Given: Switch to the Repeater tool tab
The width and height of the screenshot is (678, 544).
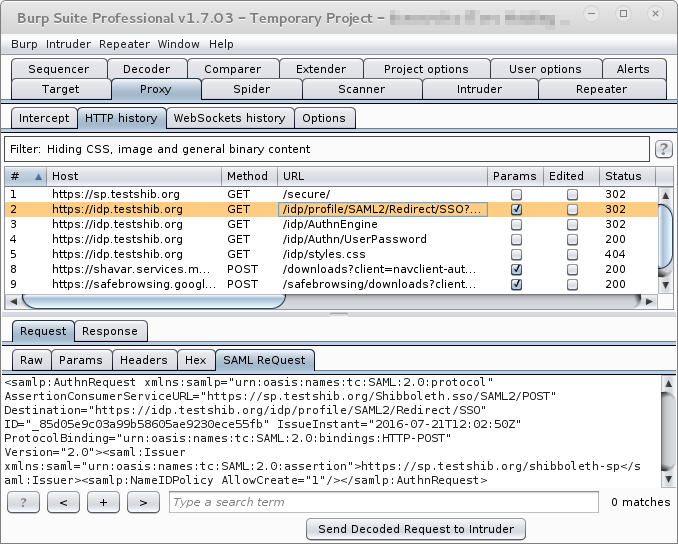Looking at the screenshot, I should (x=601, y=89).
